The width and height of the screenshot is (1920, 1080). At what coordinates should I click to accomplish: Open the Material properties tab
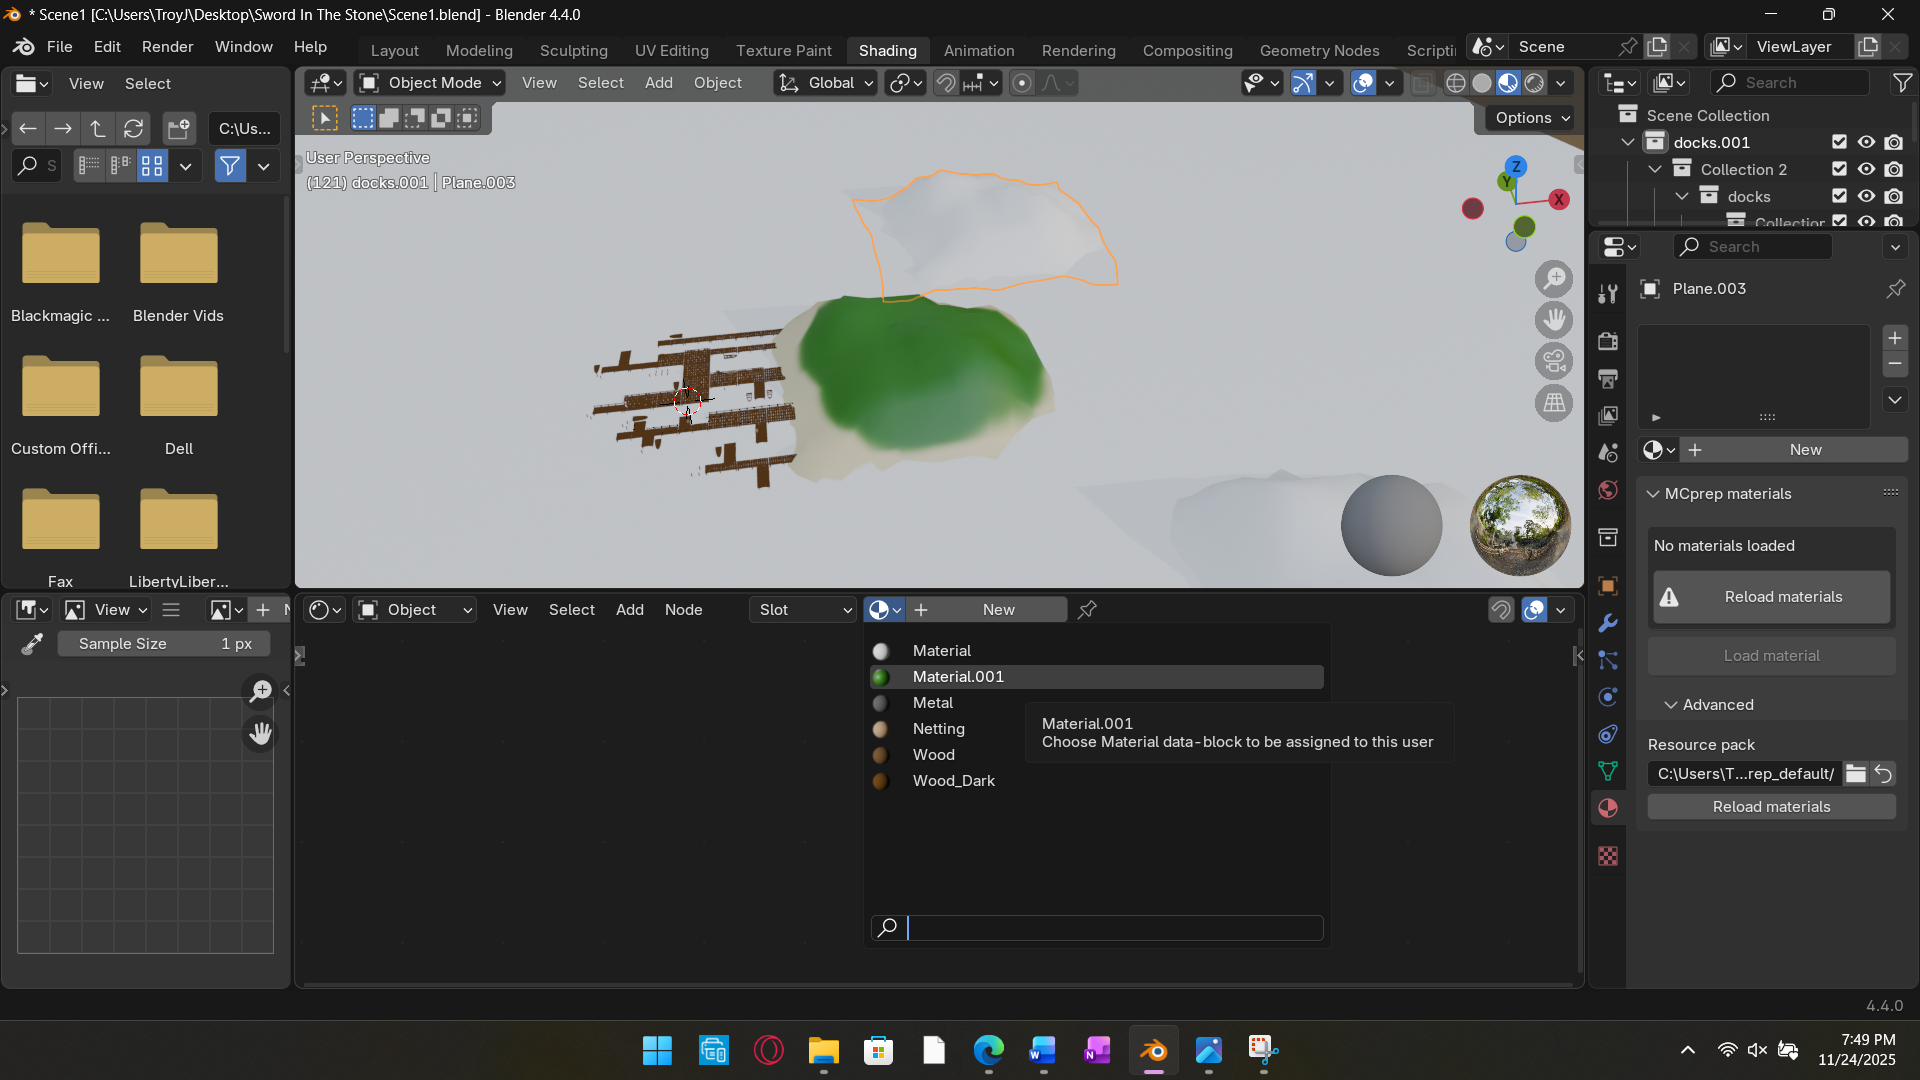[1608, 808]
